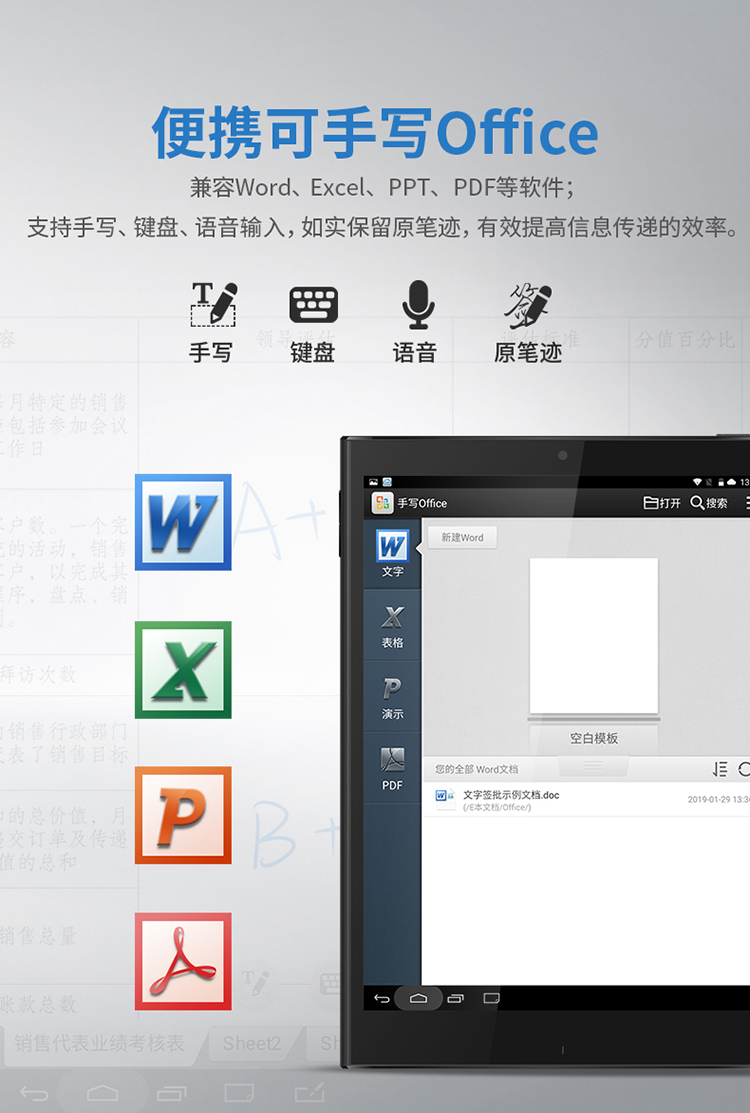Click the large Word icon on left
750x1113 pixels.
coord(183,522)
